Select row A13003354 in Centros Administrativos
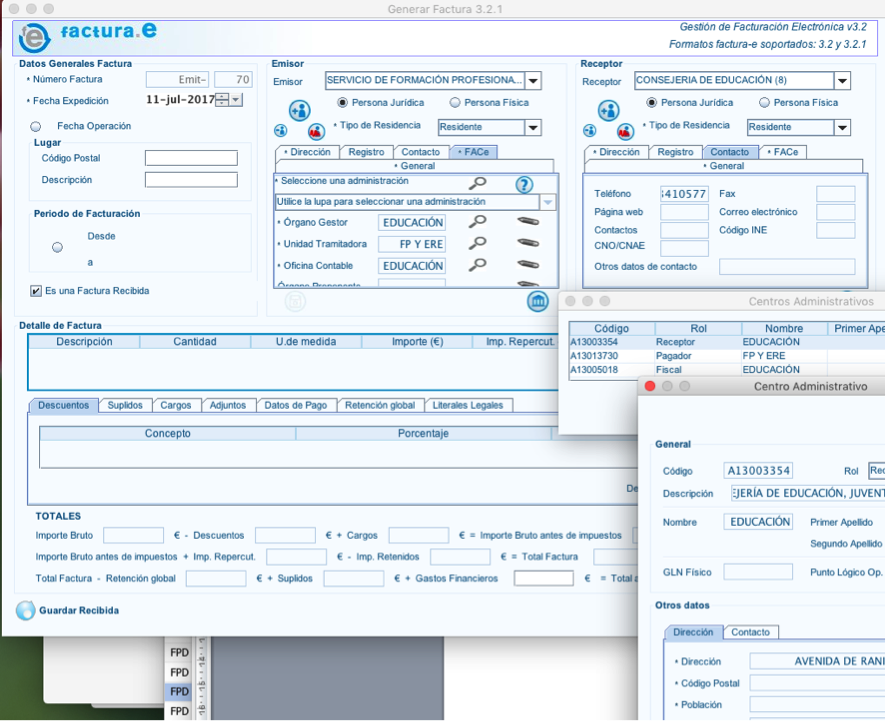 (x=727, y=342)
